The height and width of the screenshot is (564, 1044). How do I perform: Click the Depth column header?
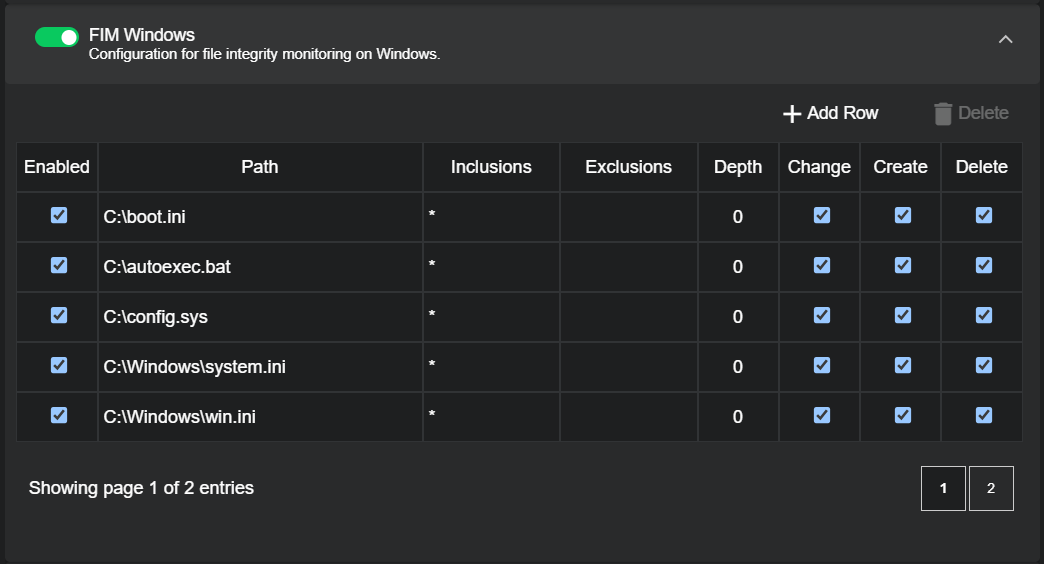(x=738, y=167)
